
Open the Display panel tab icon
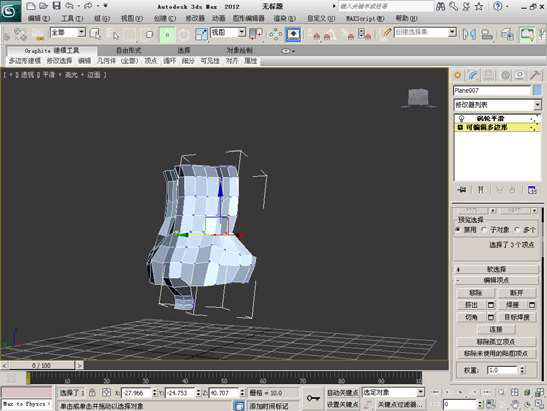click(520, 75)
